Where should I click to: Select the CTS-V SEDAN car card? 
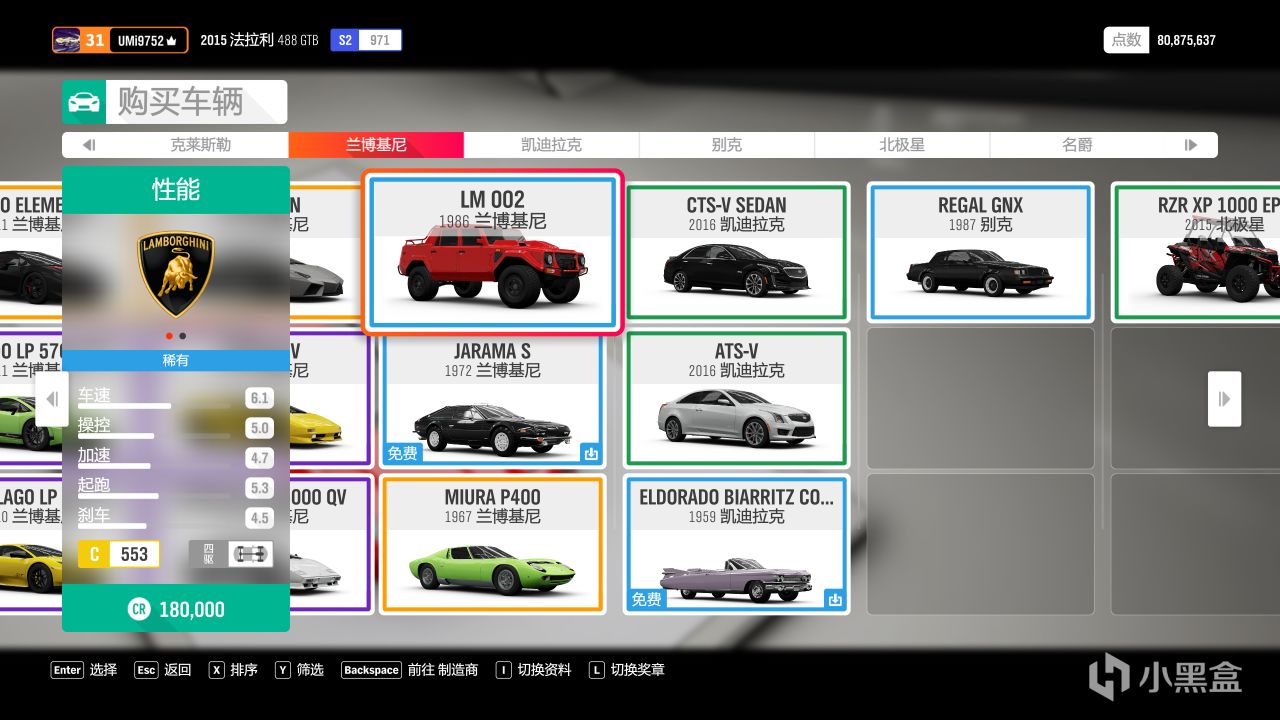737,252
